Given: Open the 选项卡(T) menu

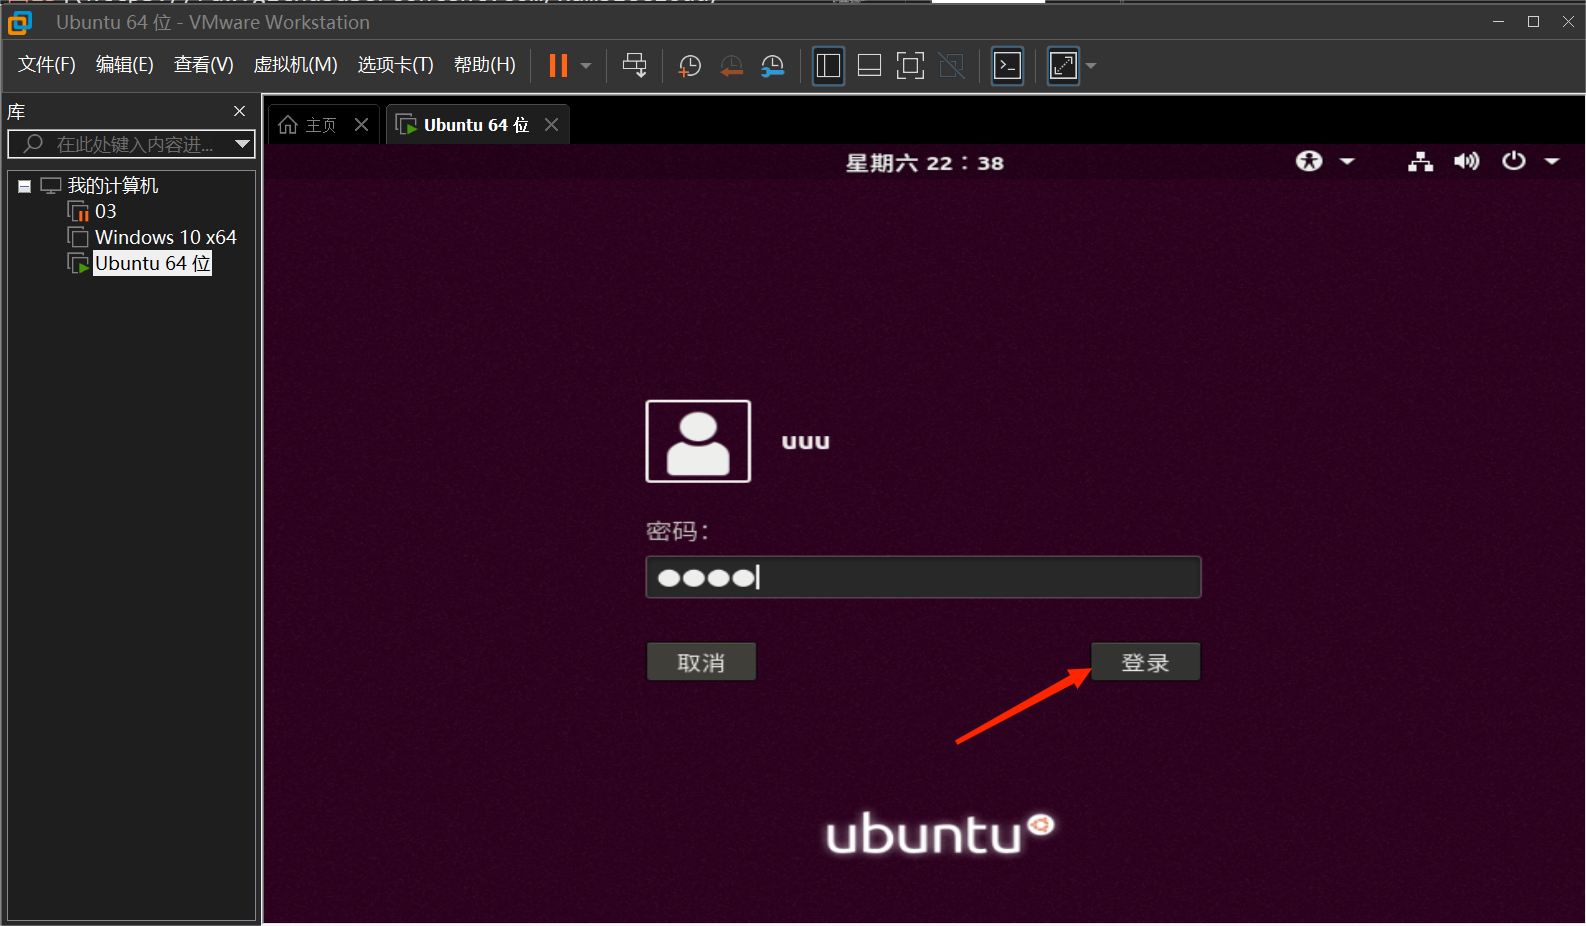Looking at the screenshot, I should 396,65.
